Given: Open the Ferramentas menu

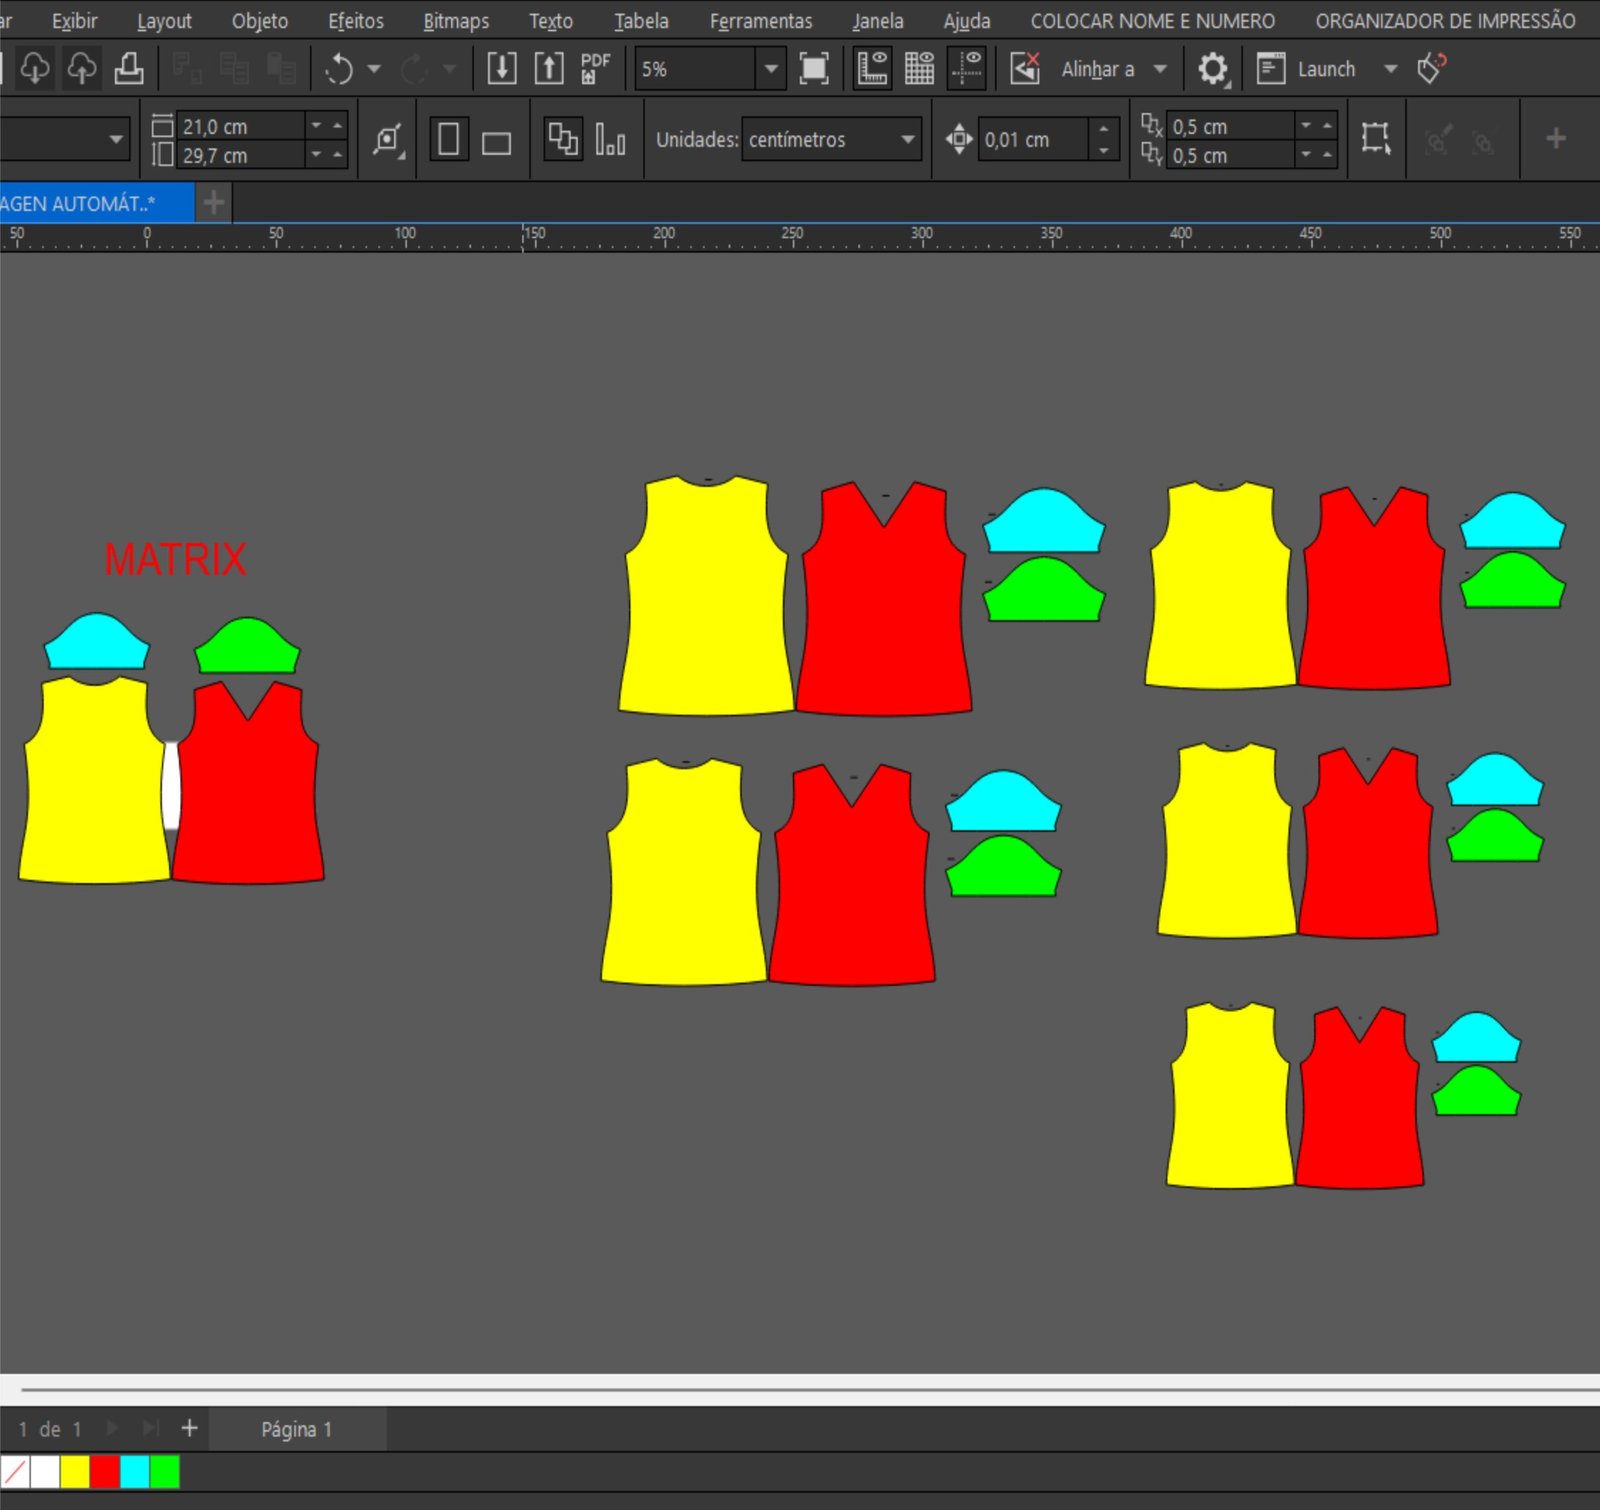Looking at the screenshot, I should (x=760, y=21).
